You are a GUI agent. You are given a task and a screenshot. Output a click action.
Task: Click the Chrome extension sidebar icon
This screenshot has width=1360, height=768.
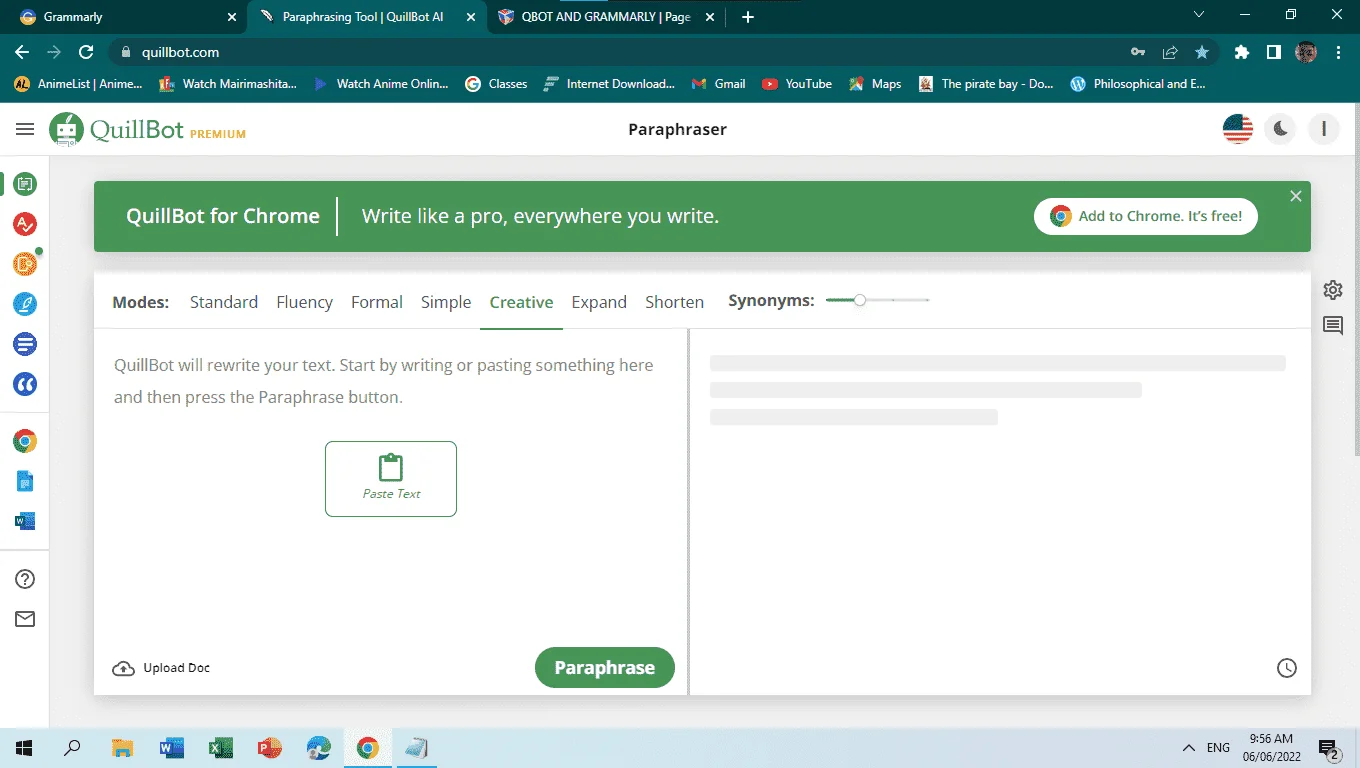click(x=25, y=441)
